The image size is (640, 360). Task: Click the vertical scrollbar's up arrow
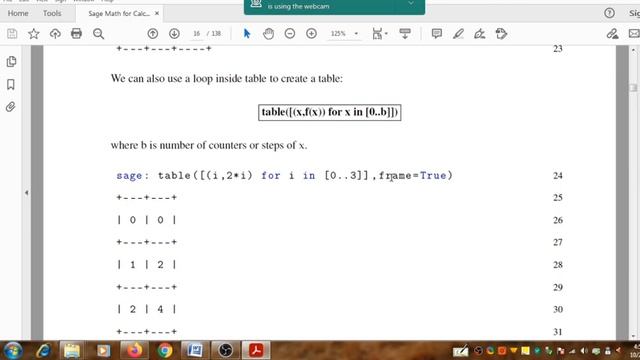633,50
